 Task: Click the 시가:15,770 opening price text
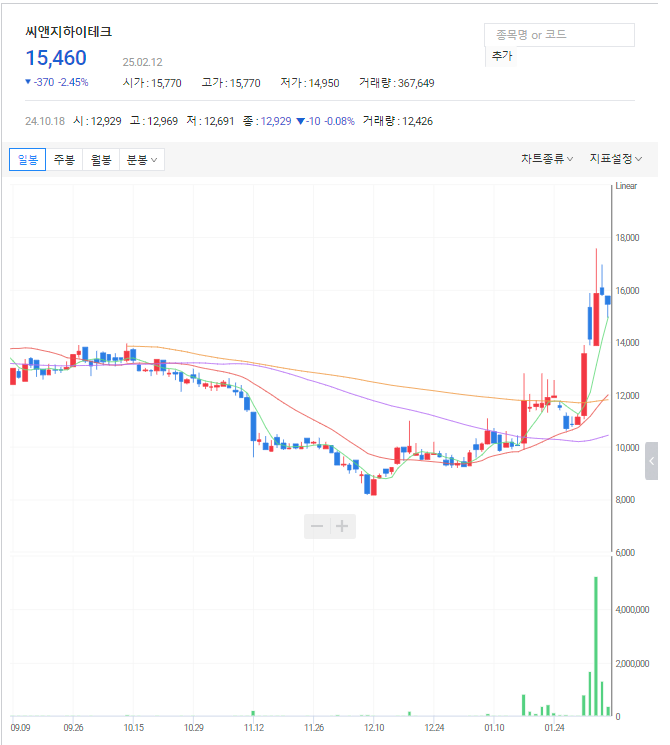152,83
